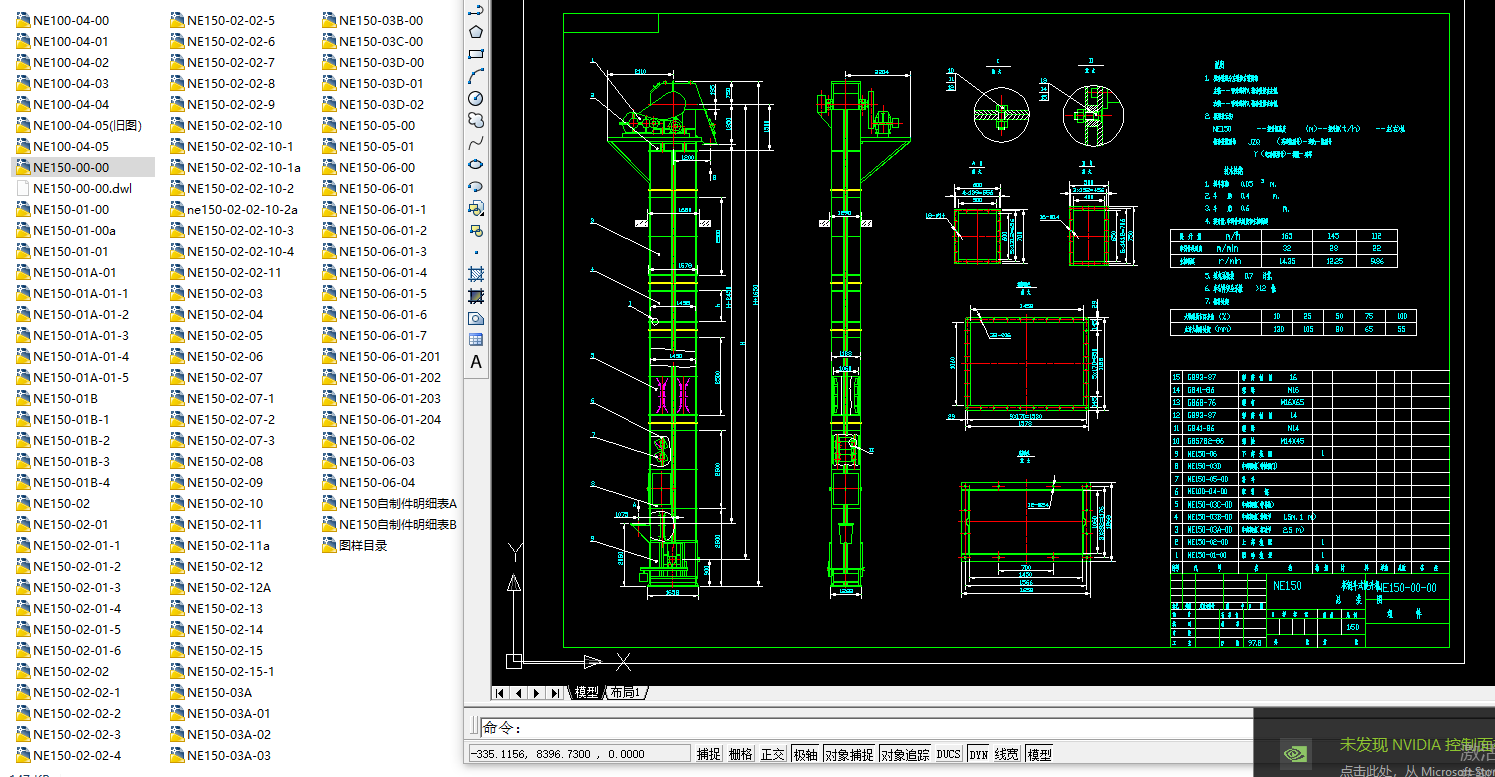The image size is (1495, 777).
Task: Toggle DYN dynamic input in status bar
Action: coord(978,754)
